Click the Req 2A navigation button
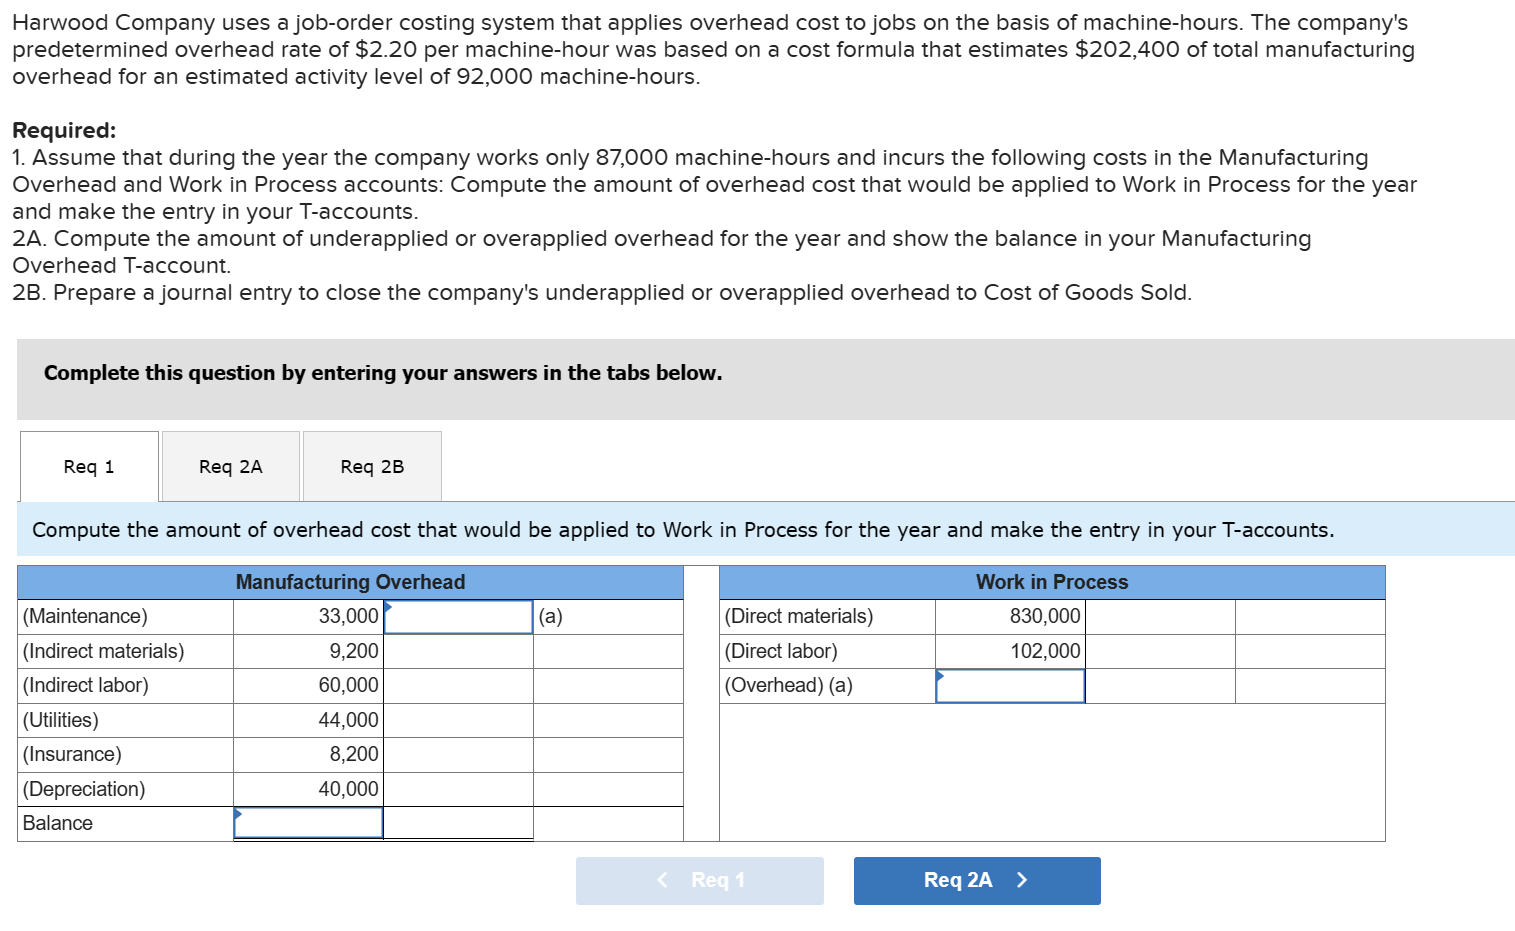The image size is (1515, 931). tap(975, 880)
